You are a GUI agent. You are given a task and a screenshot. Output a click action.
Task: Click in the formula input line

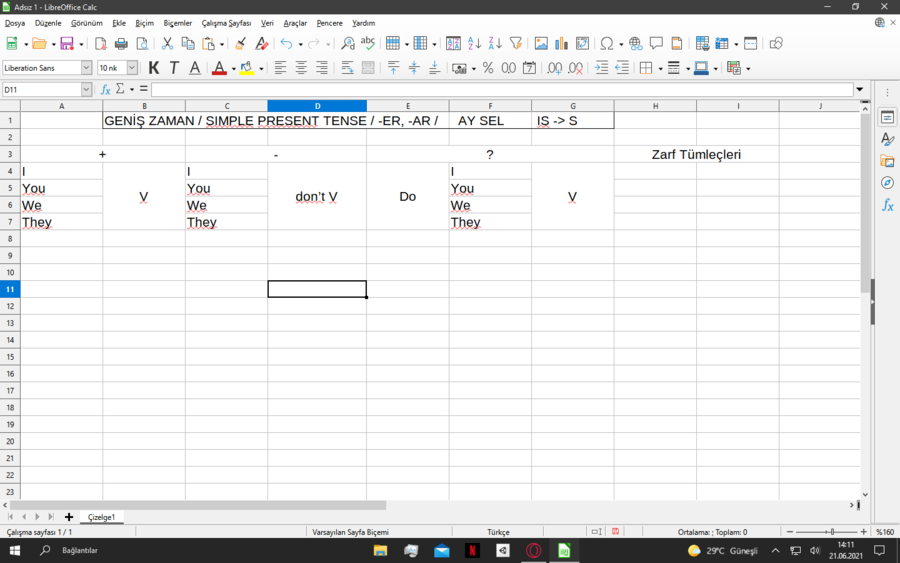click(x=503, y=90)
